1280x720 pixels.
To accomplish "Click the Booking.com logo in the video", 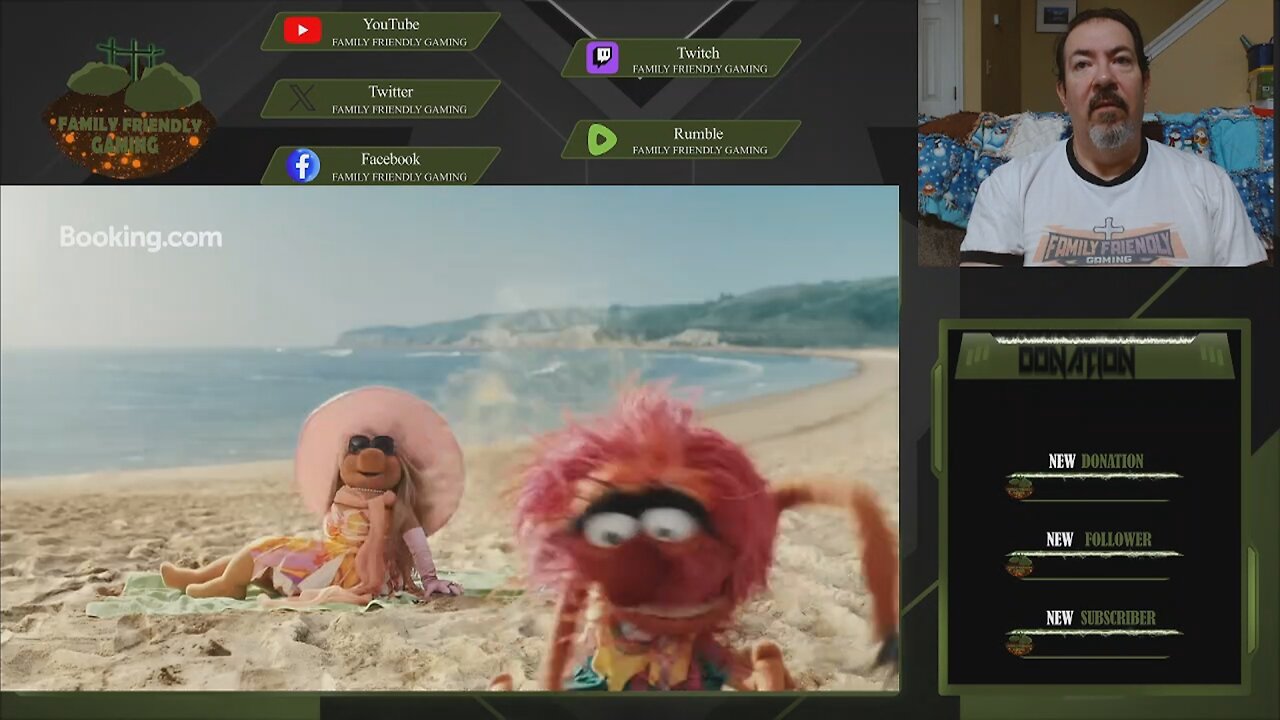I will [x=141, y=237].
